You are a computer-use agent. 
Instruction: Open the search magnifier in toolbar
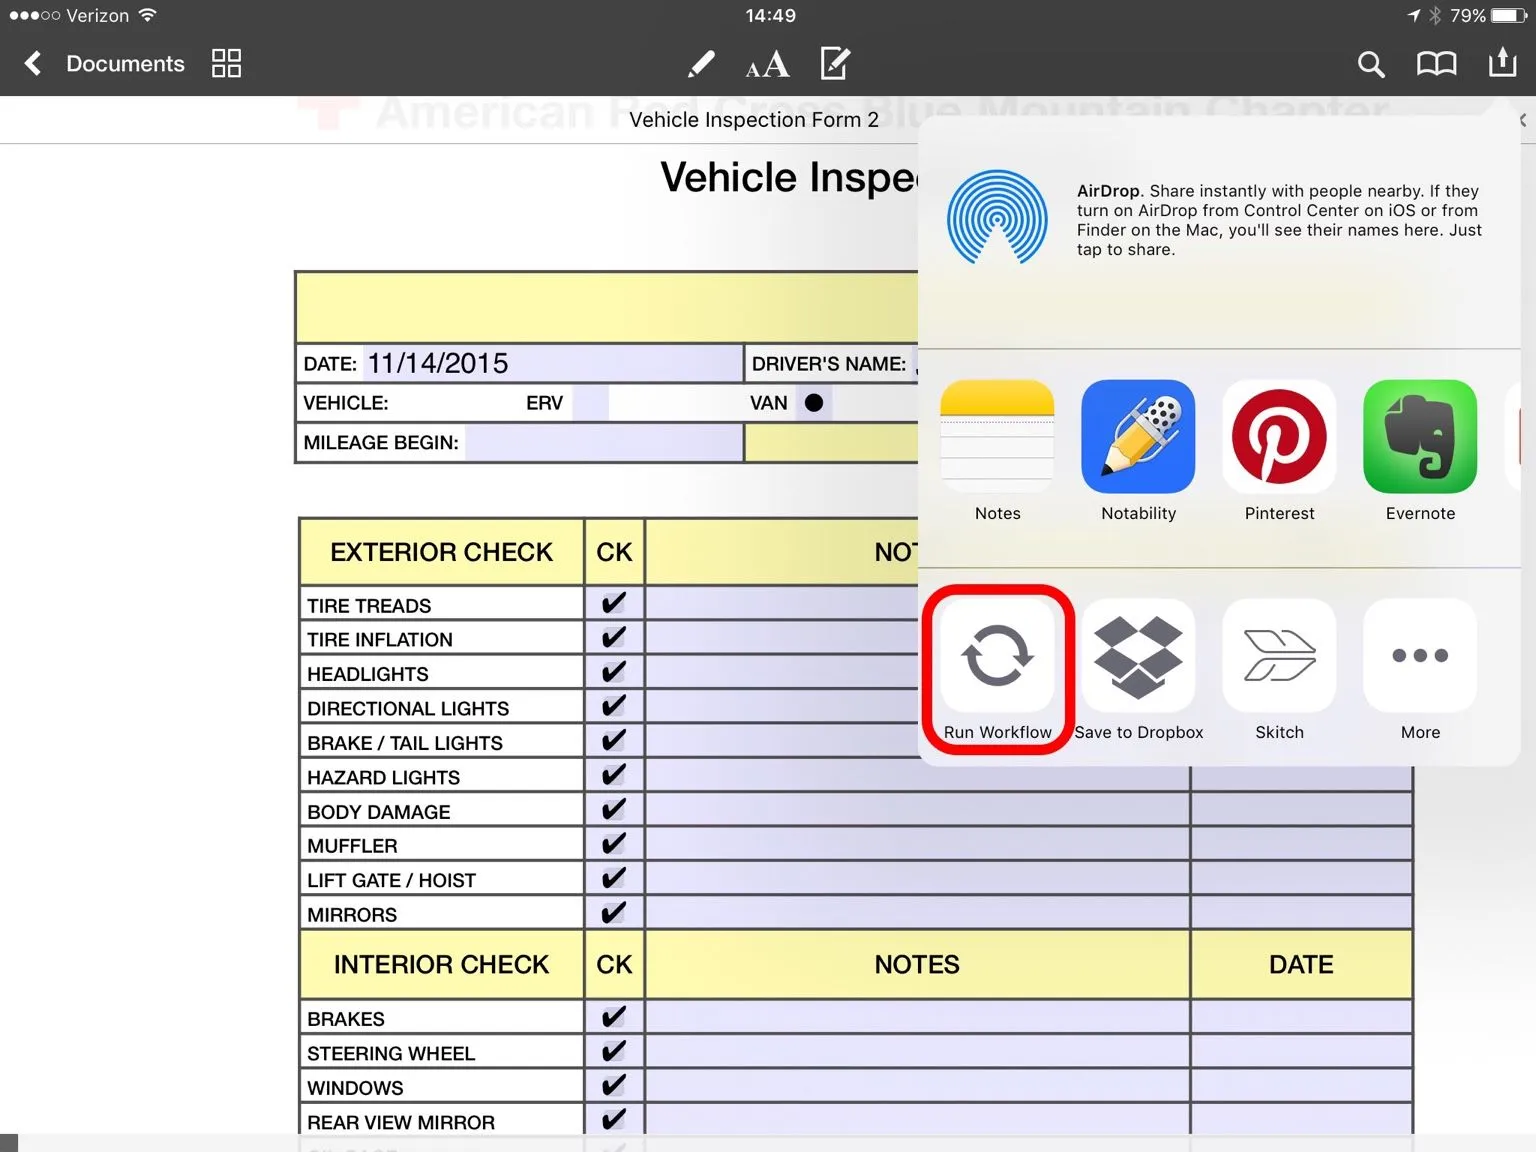tap(1370, 65)
